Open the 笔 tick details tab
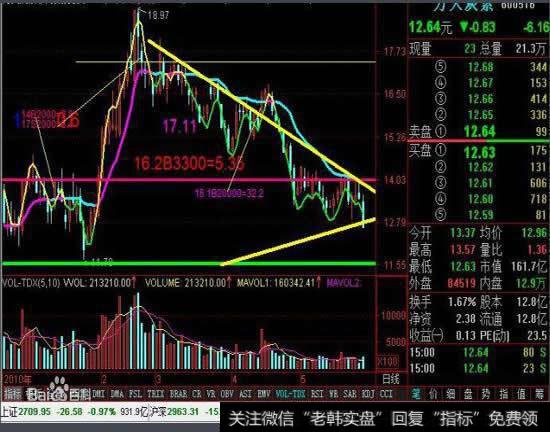The width and height of the screenshot is (550, 432). coord(416,394)
